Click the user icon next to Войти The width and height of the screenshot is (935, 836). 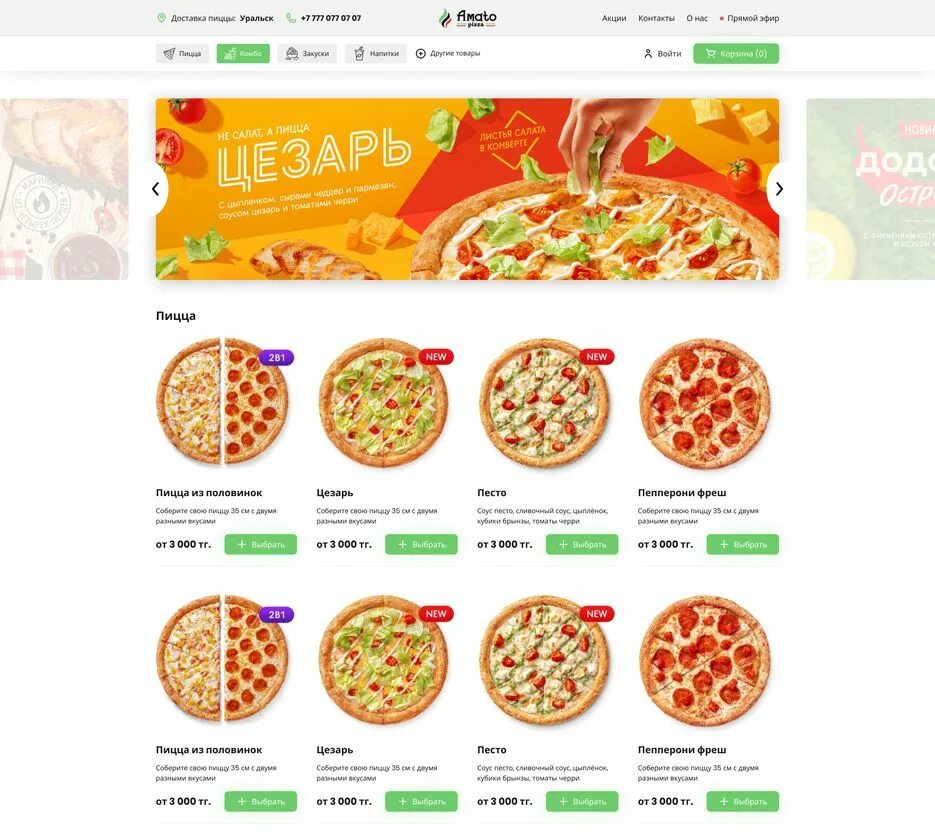click(648, 54)
